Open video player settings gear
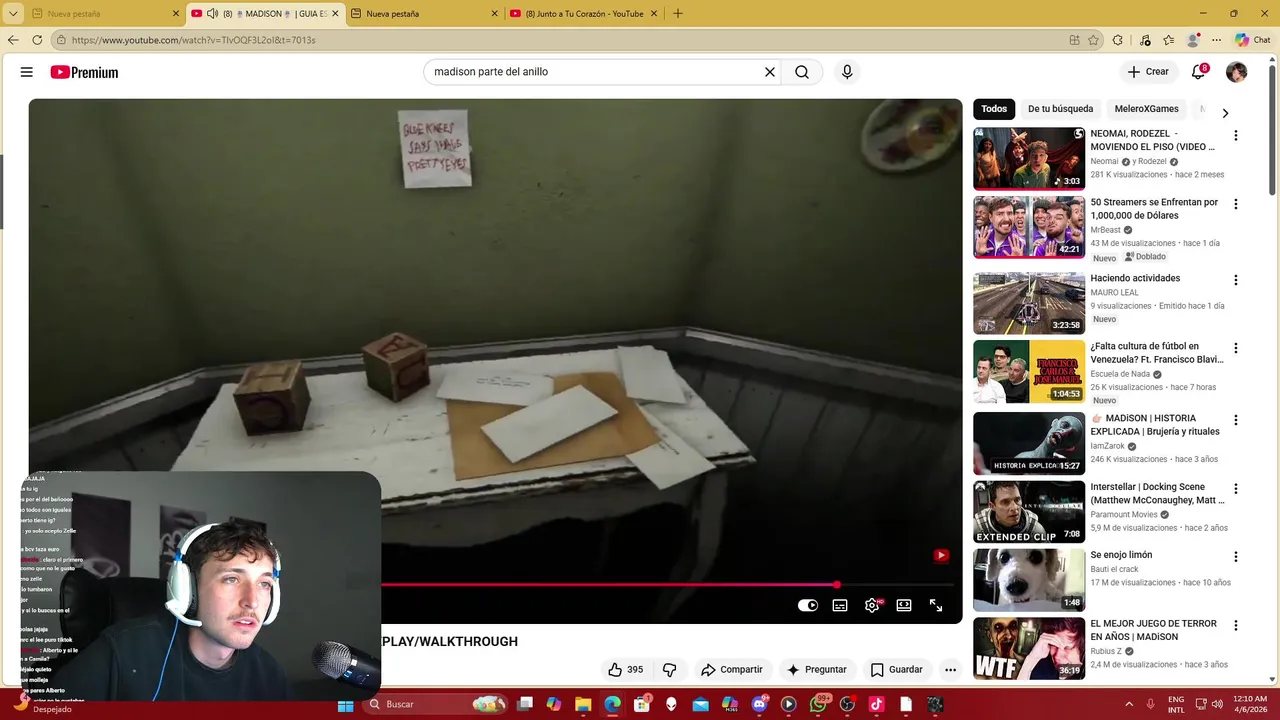This screenshot has height=720, width=1280. point(872,605)
